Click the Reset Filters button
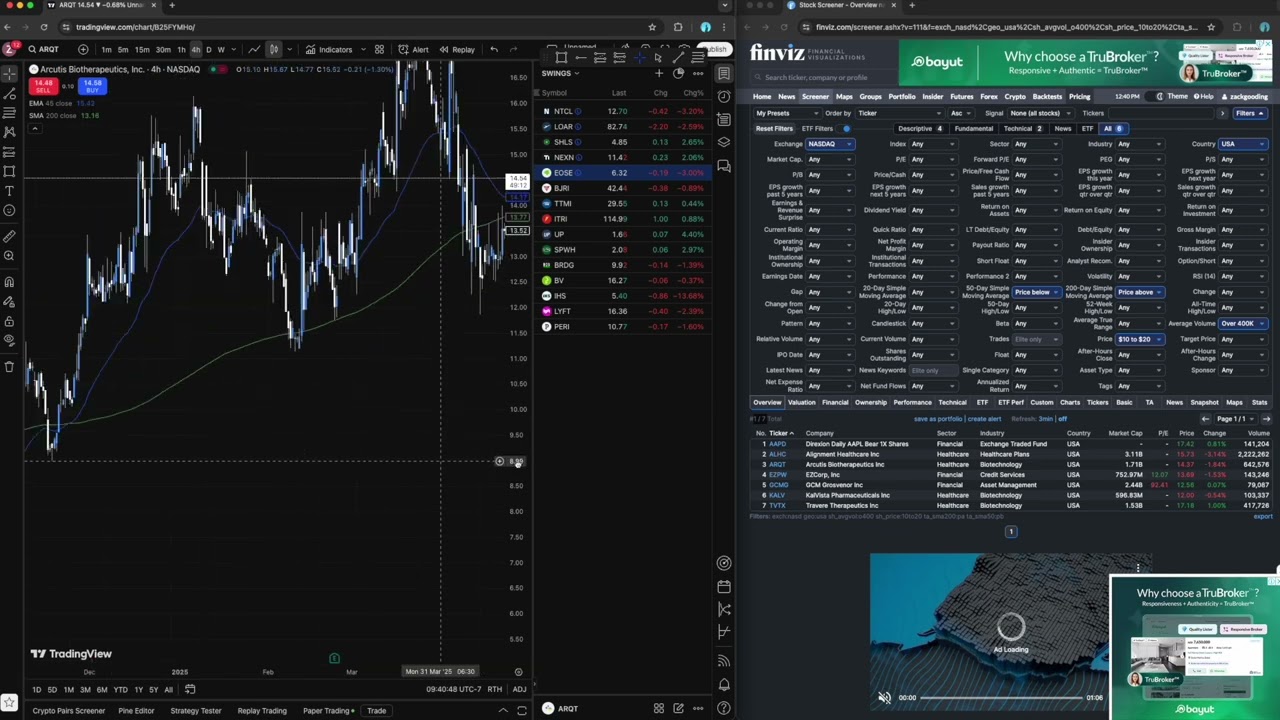The image size is (1280, 720). pos(774,128)
